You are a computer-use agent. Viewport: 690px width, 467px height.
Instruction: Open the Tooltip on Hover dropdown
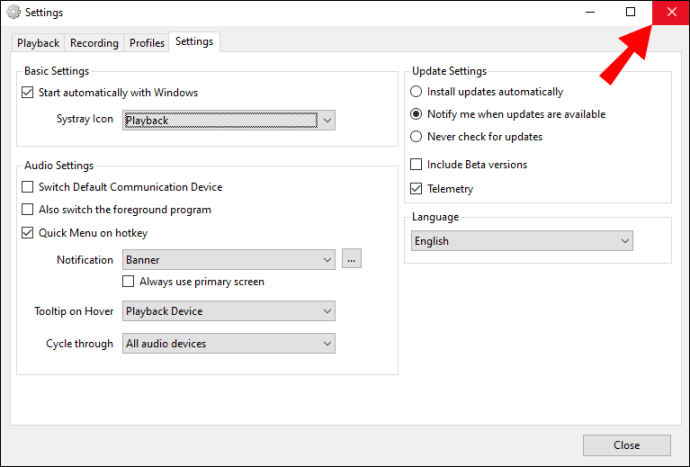(x=229, y=311)
